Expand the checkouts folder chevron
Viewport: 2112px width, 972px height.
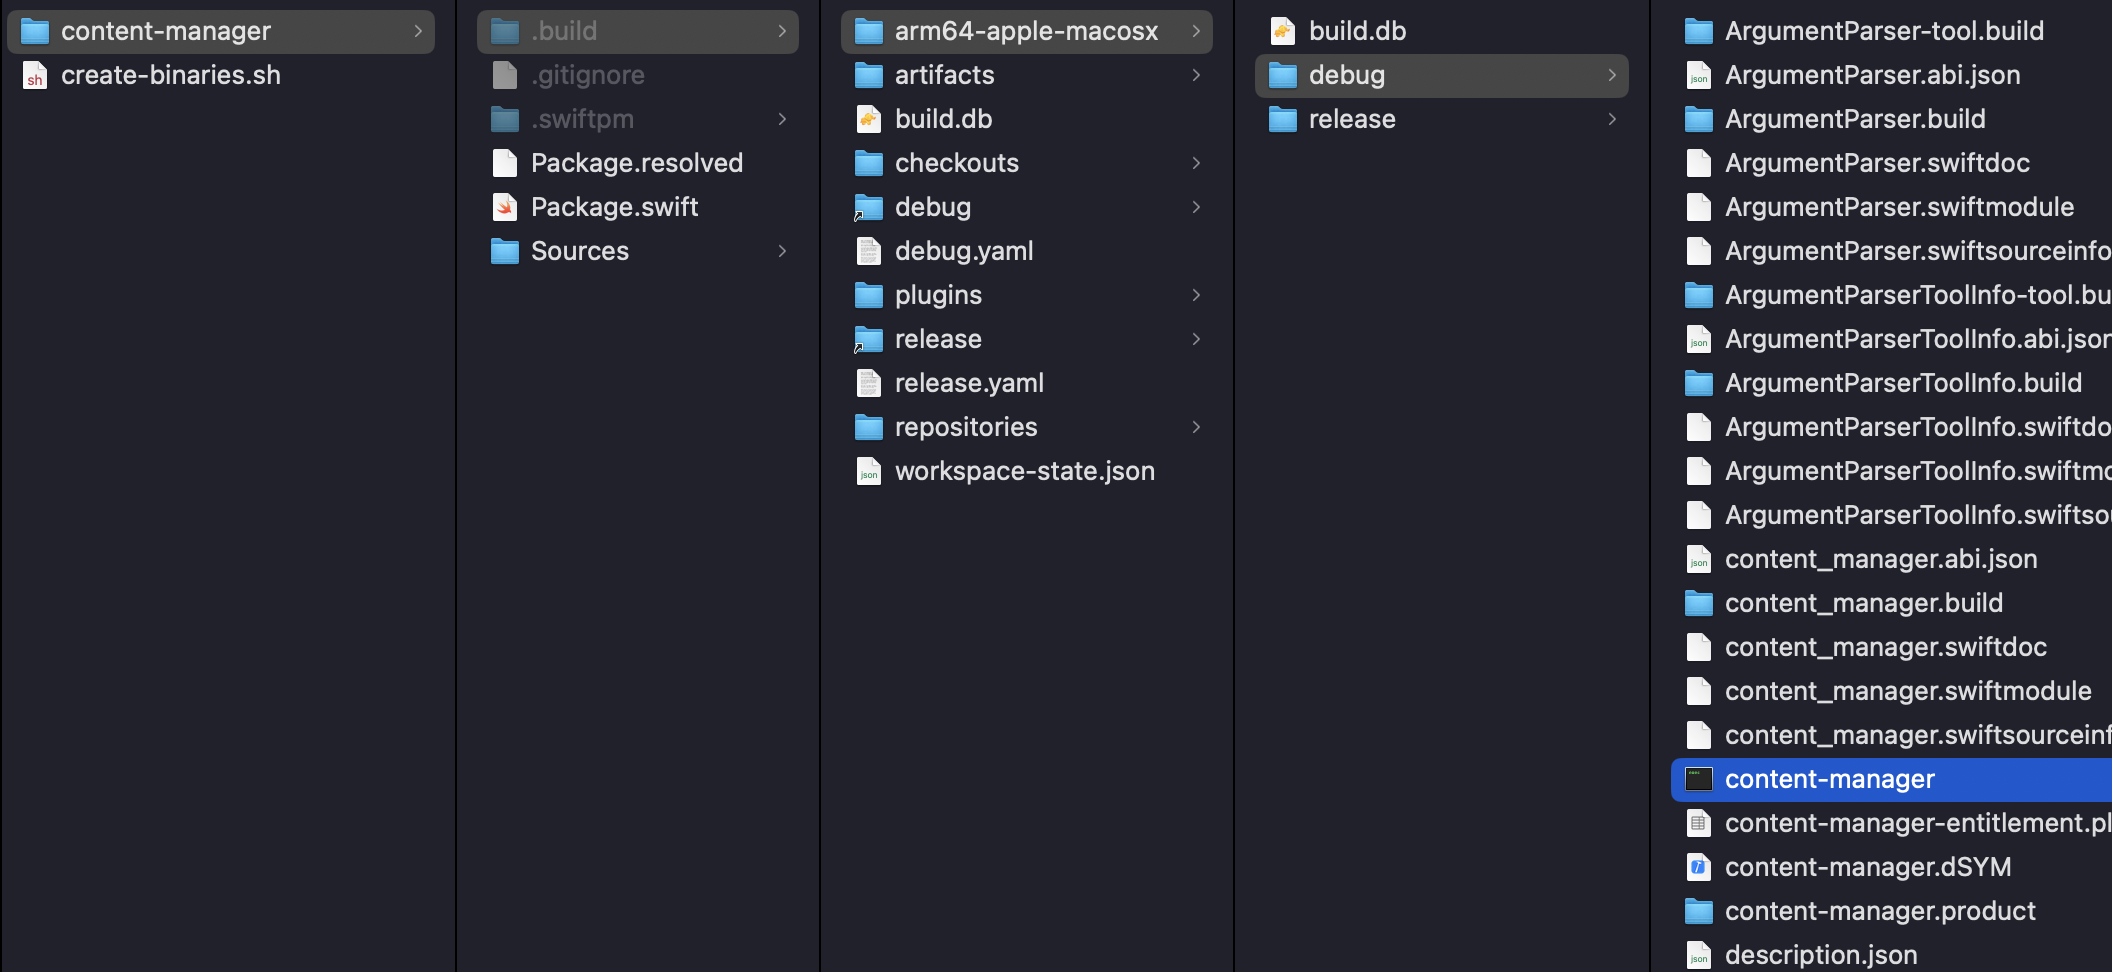click(x=1196, y=163)
